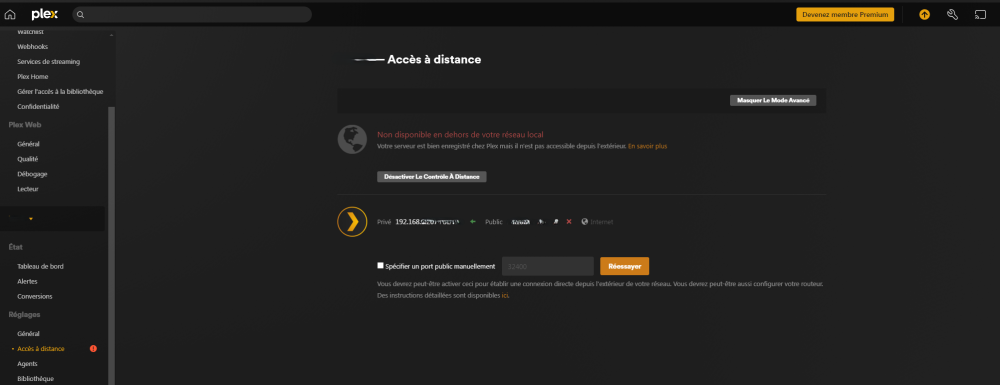1000x385 pixels.
Task: Go to Plex home via house icon
Action: (10, 15)
